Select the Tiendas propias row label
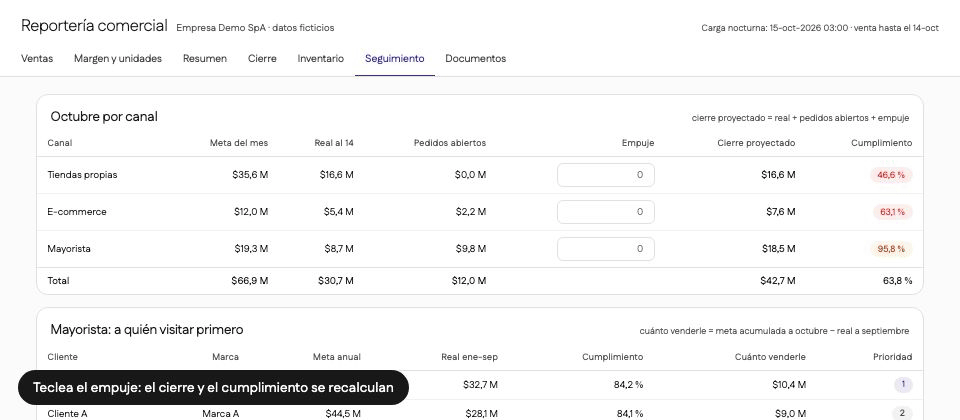Viewport: 960px width, 420px height. coord(82,175)
